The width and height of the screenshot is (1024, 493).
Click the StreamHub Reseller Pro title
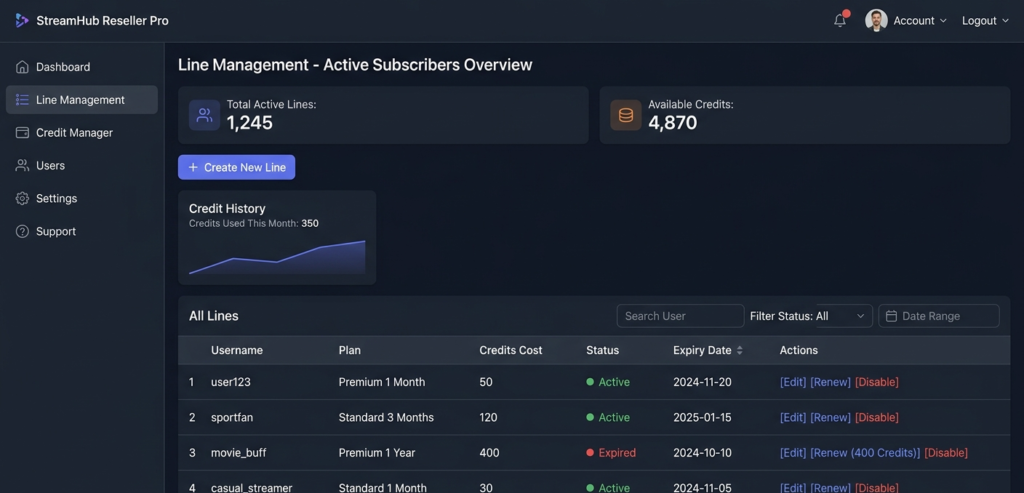coord(103,21)
